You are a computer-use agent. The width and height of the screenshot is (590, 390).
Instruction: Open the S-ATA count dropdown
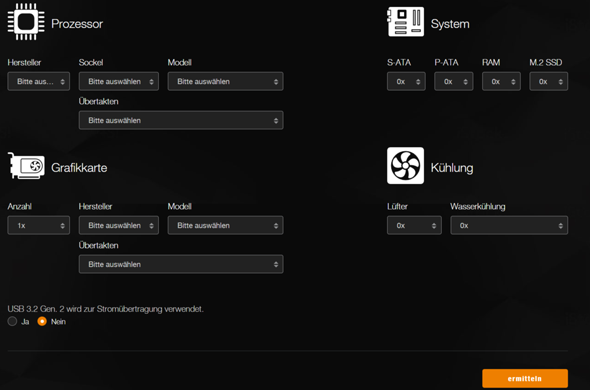tap(406, 81)
